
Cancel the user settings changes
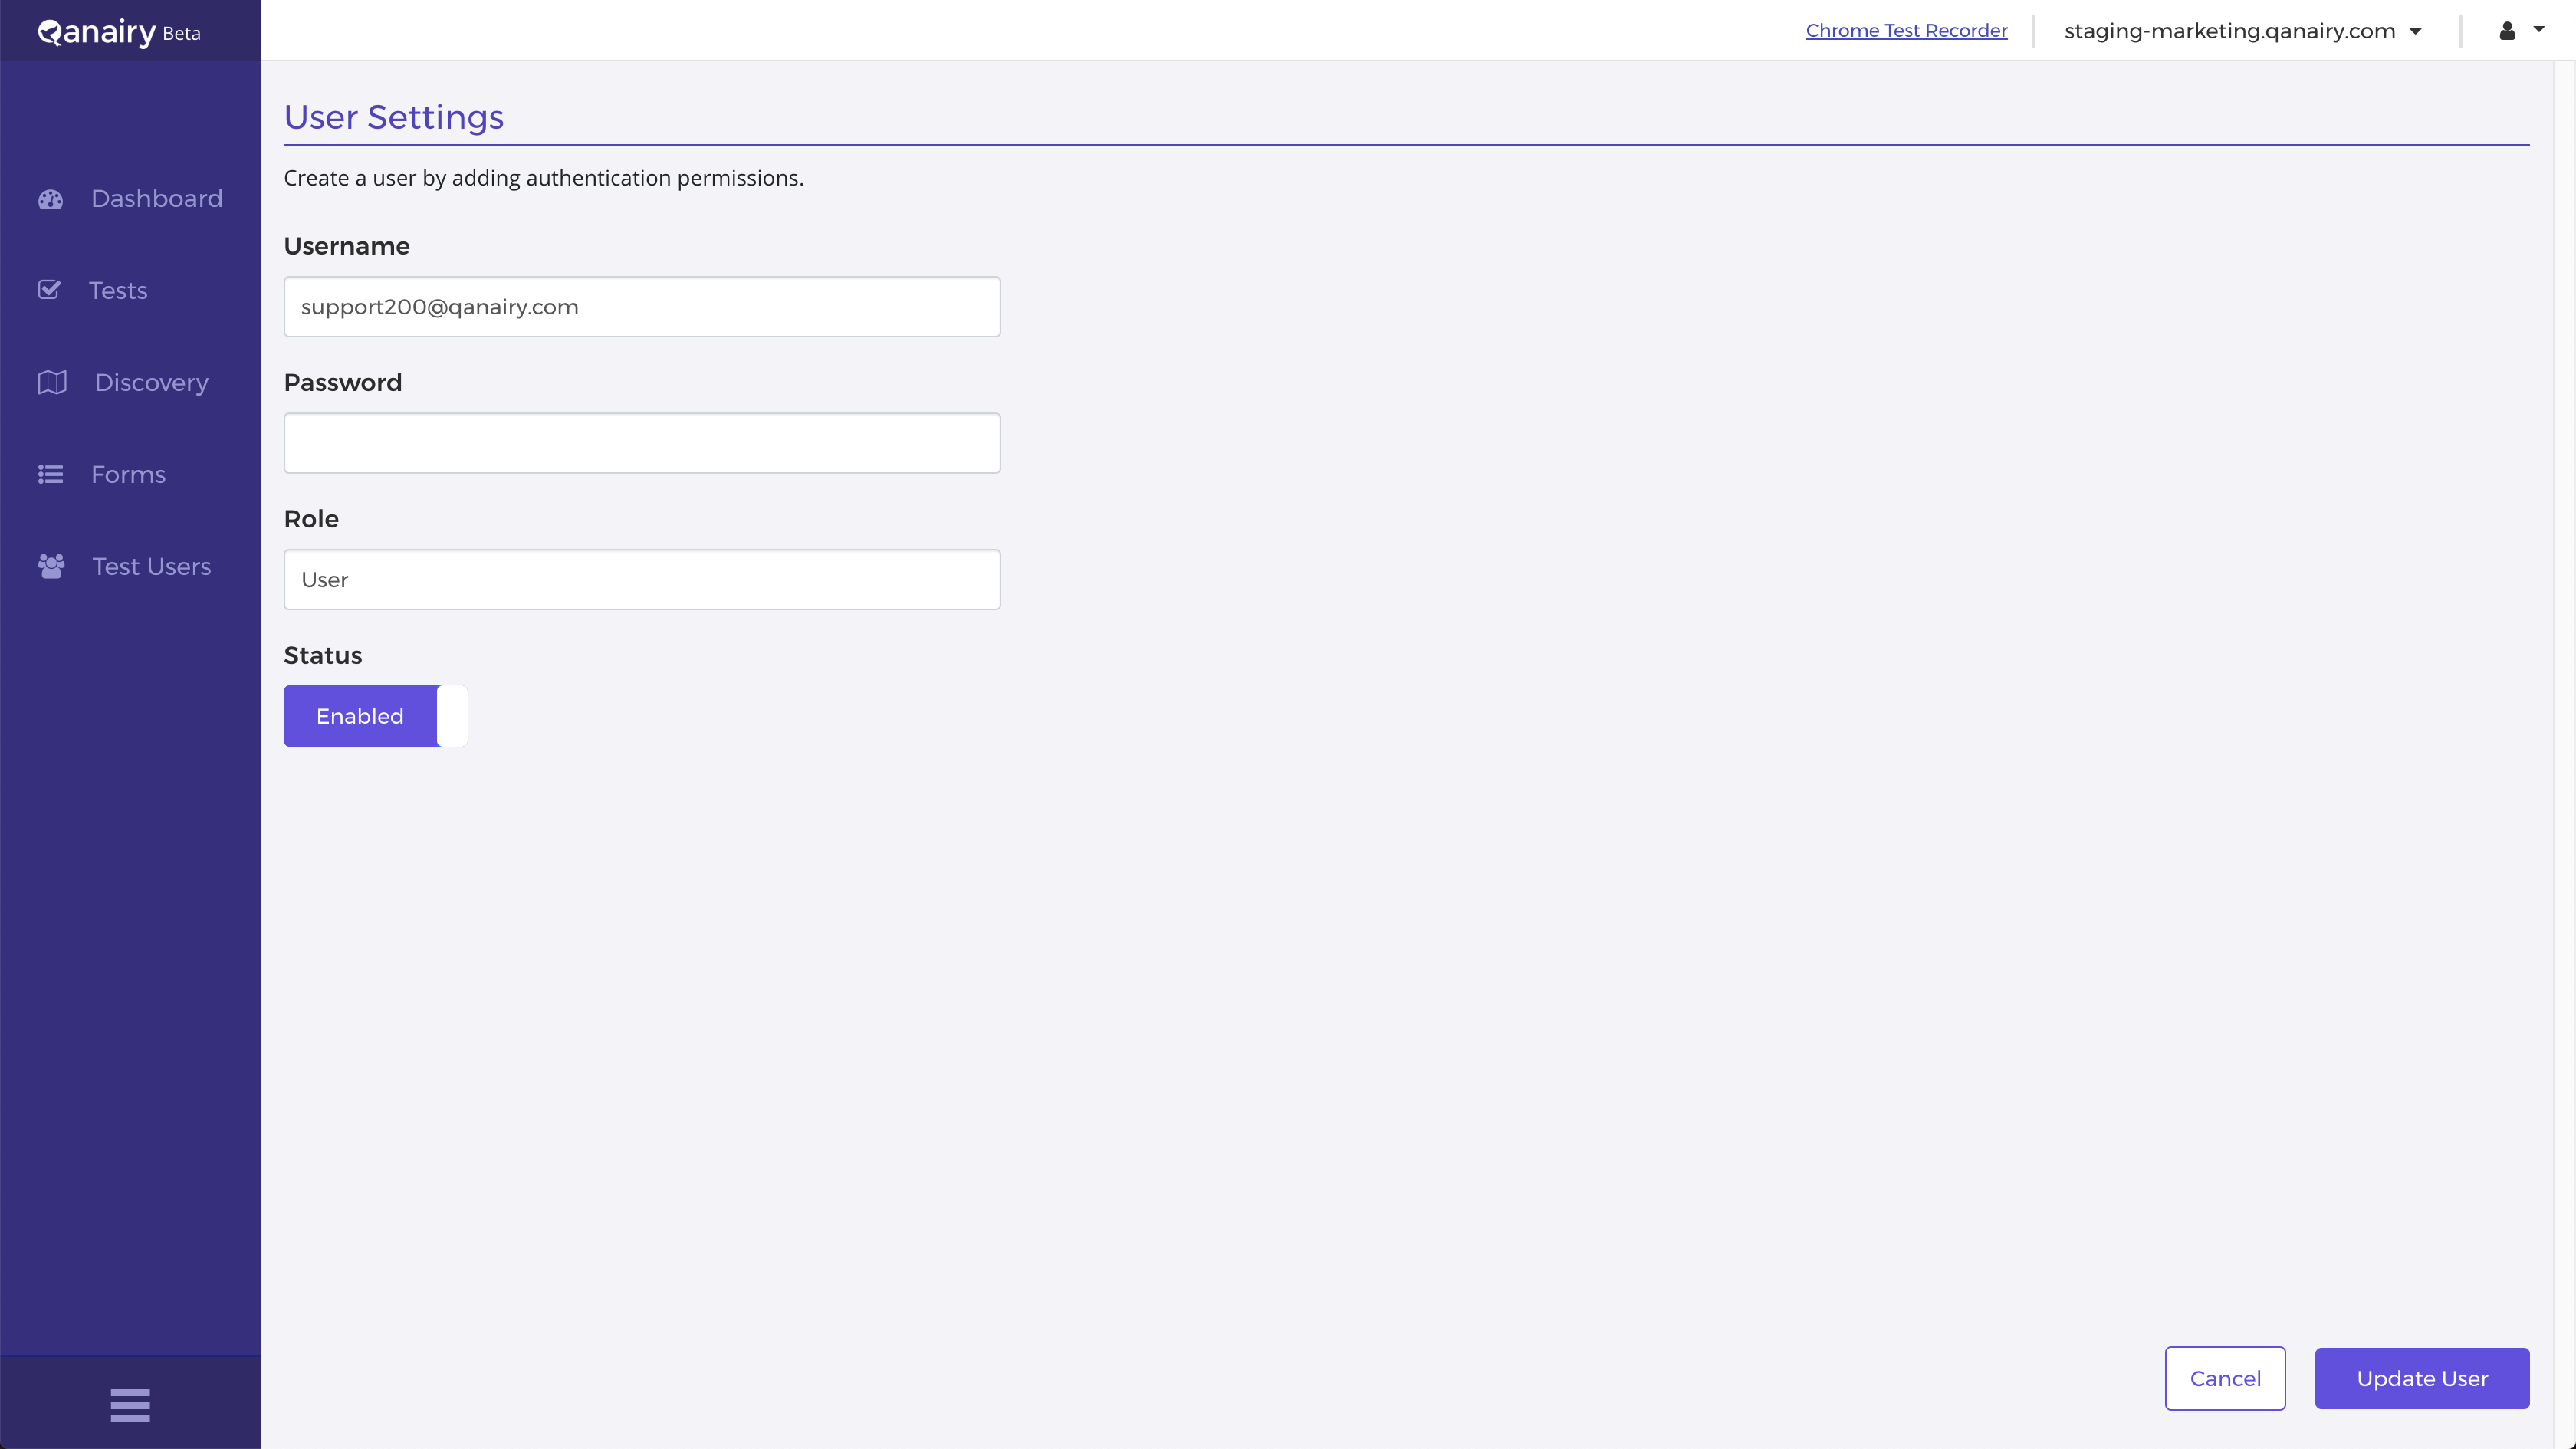tap(2225, 1378)
